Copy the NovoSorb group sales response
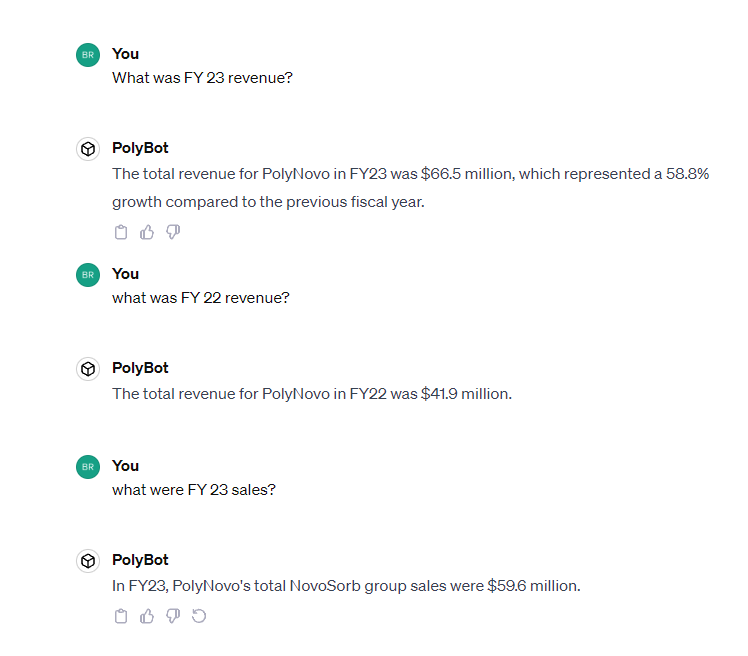748x656 pixels. pos(121,616)
